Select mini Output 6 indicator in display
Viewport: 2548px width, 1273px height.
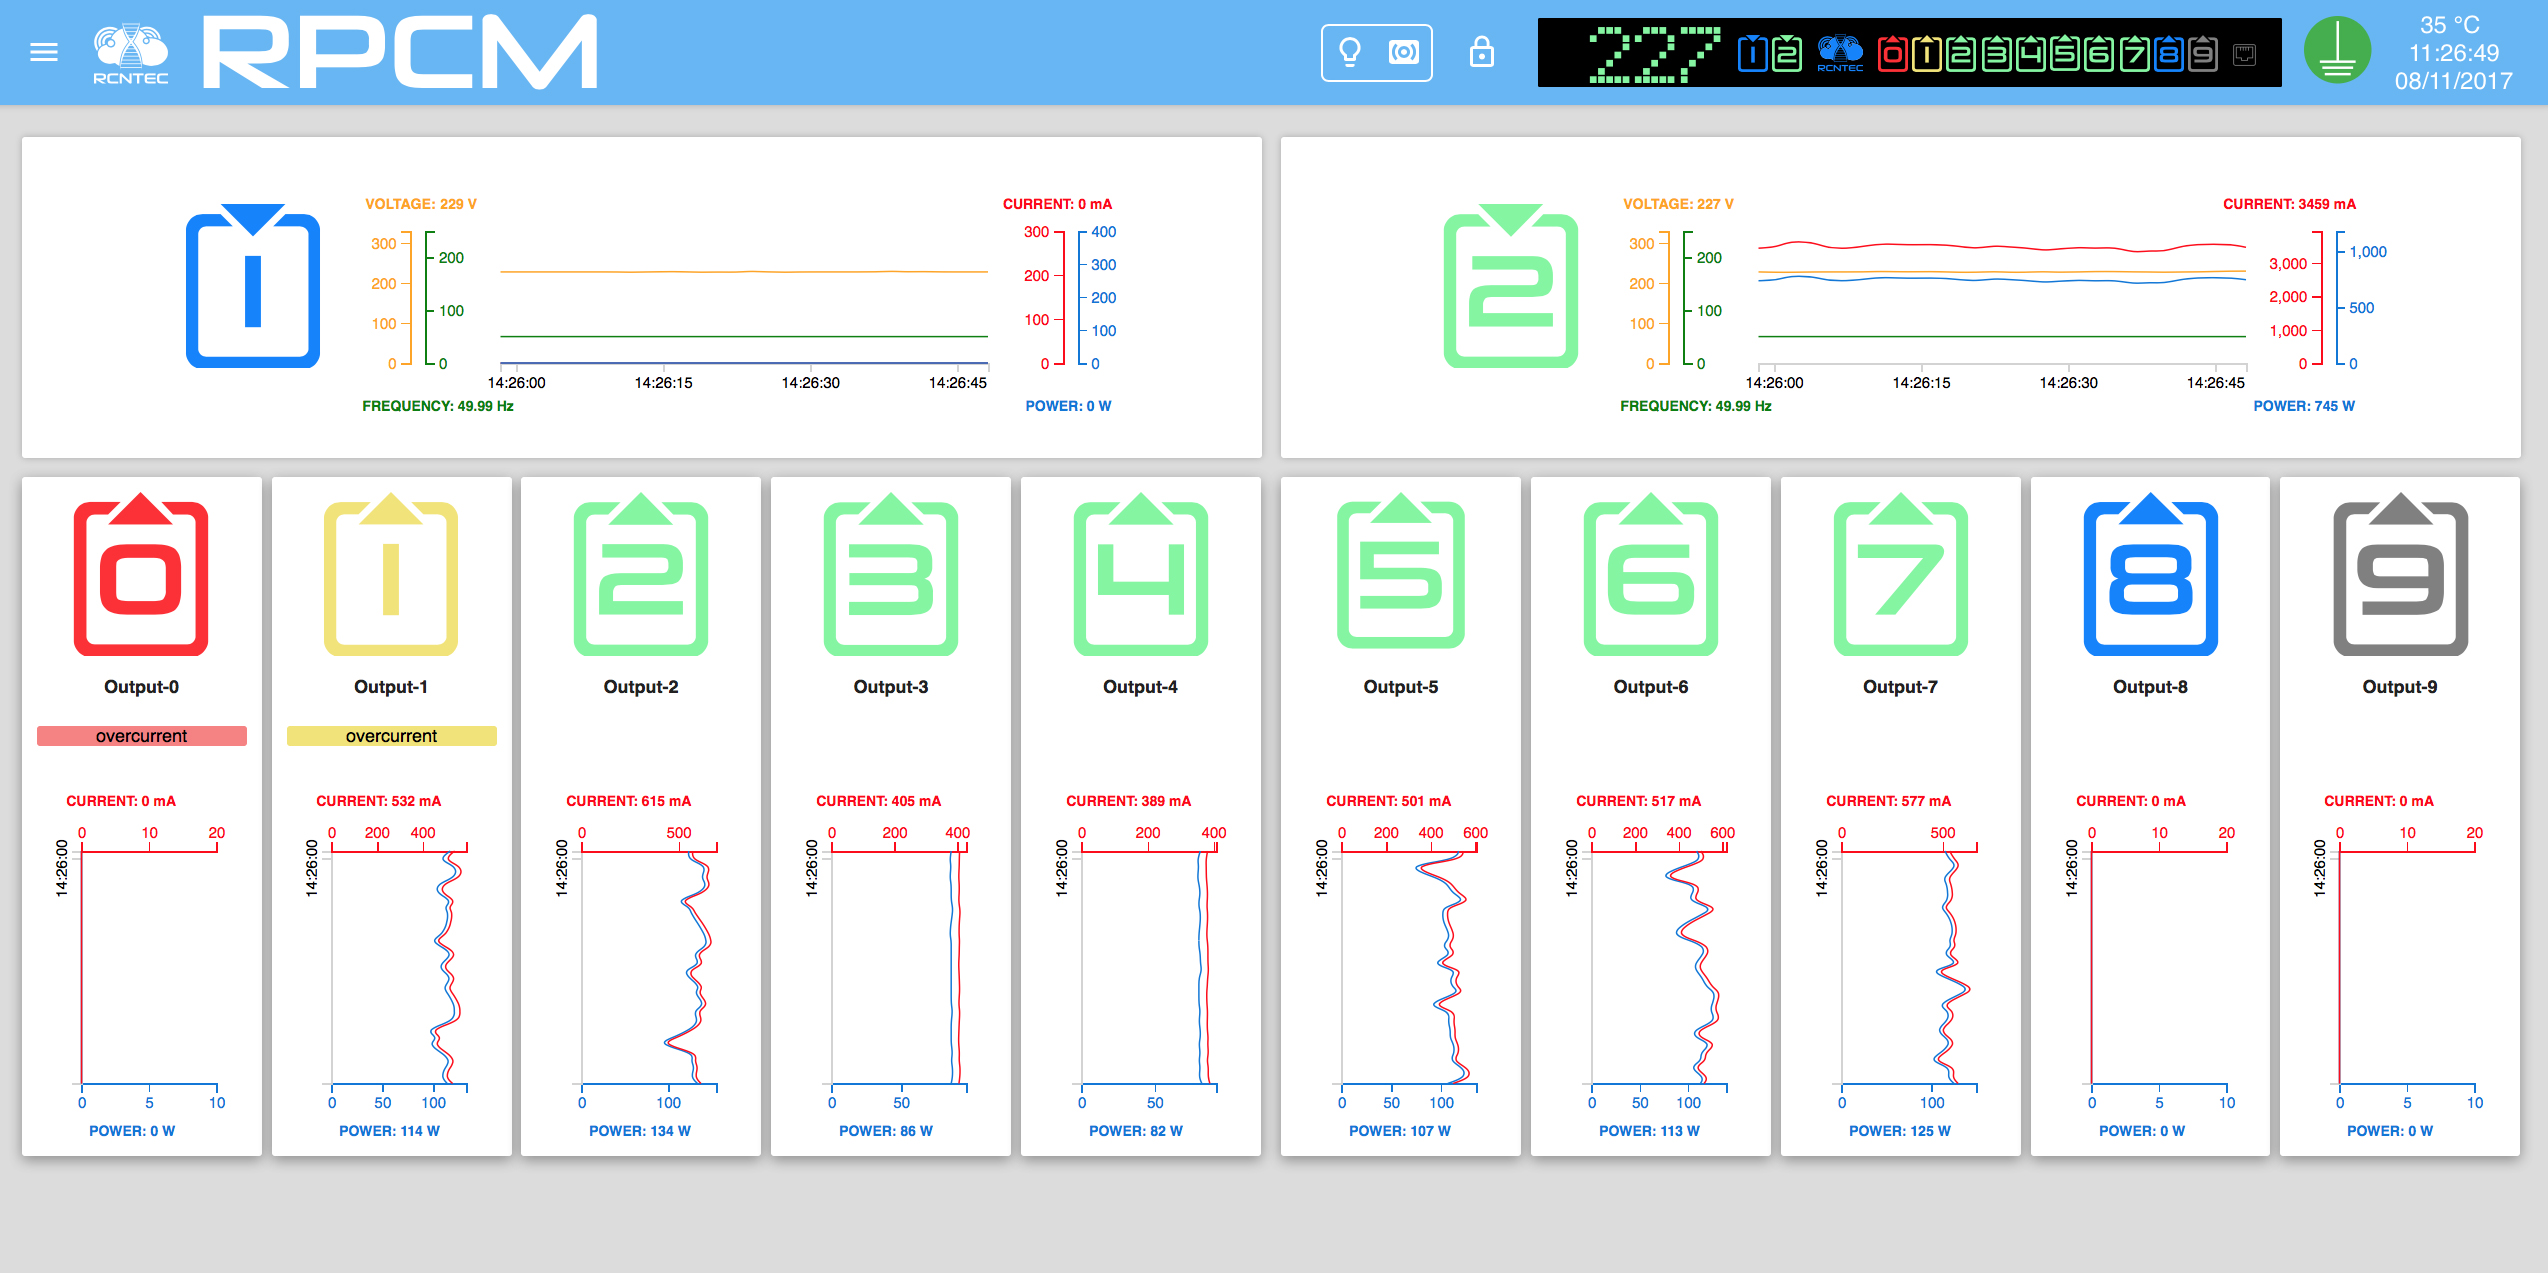(x=2099, y=53)
